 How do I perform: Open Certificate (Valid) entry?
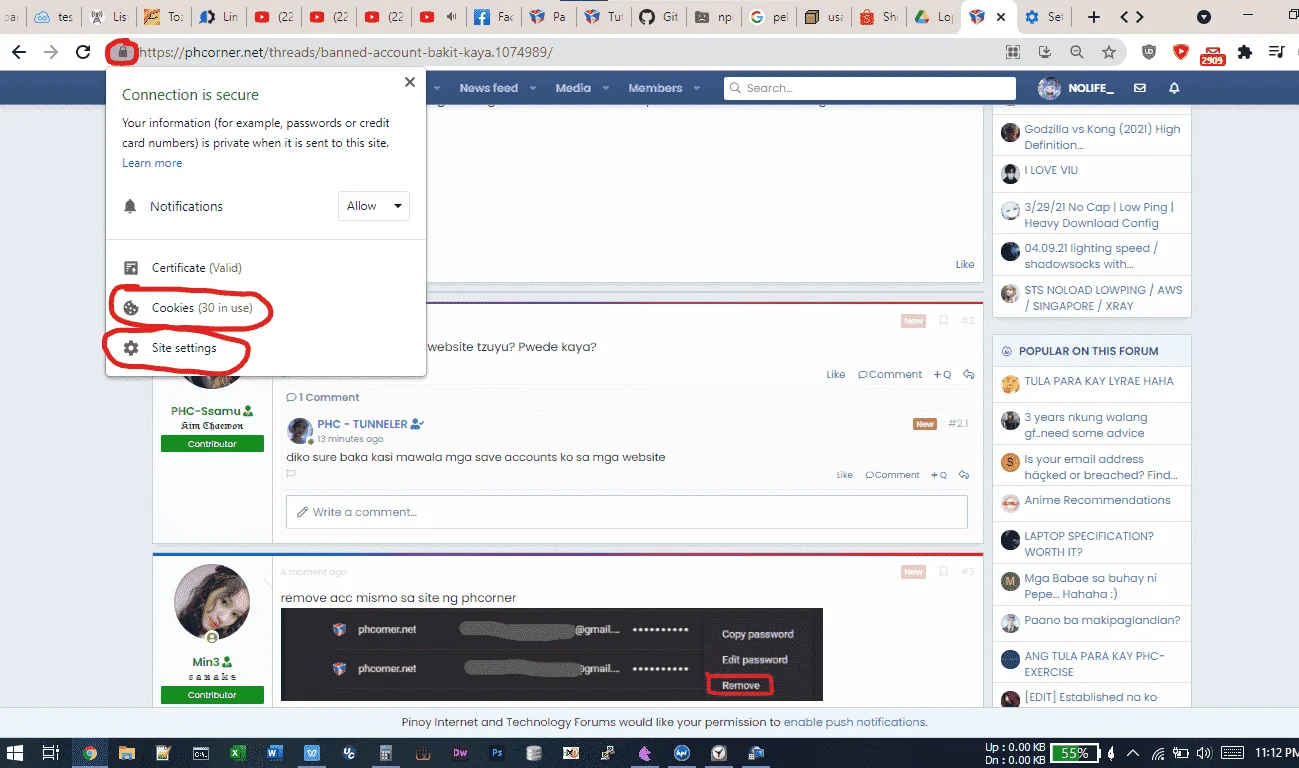coord(266,268)
